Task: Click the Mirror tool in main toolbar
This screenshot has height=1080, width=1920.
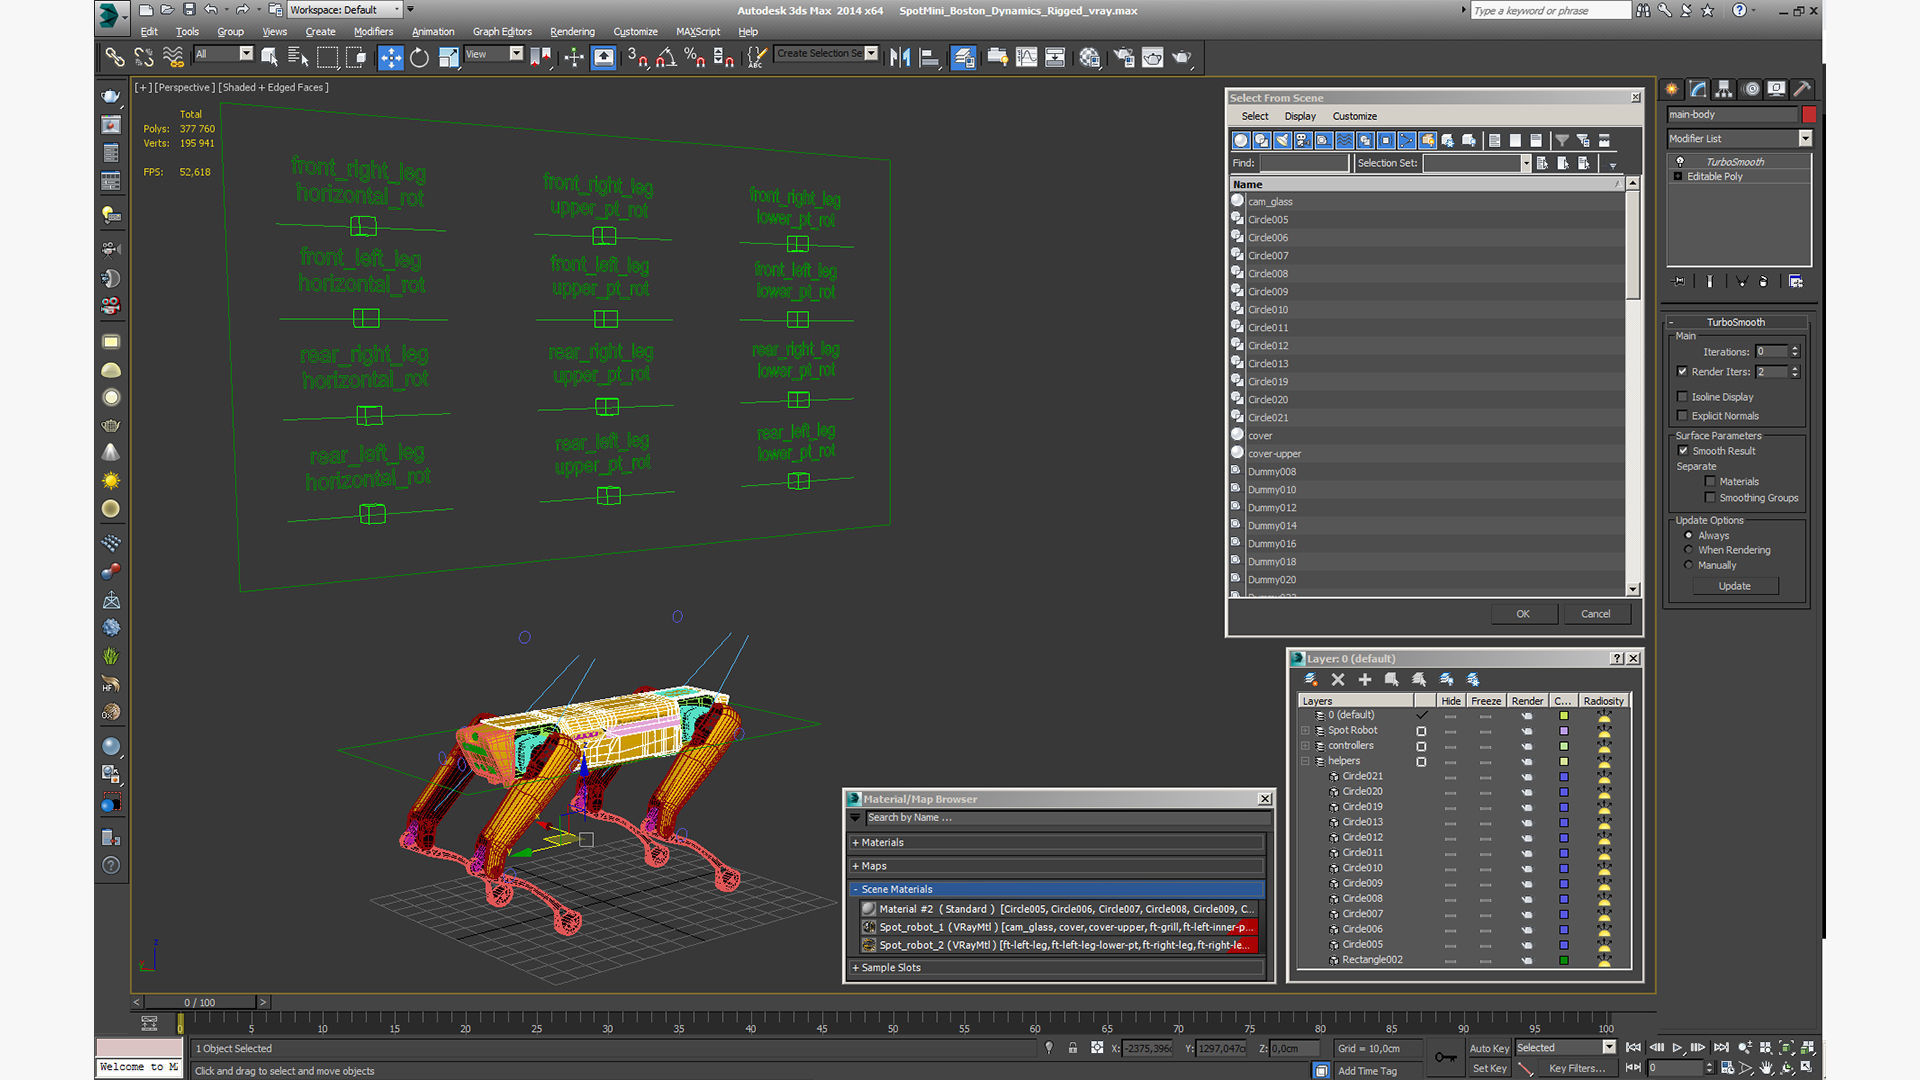Action: click(900, 57)
